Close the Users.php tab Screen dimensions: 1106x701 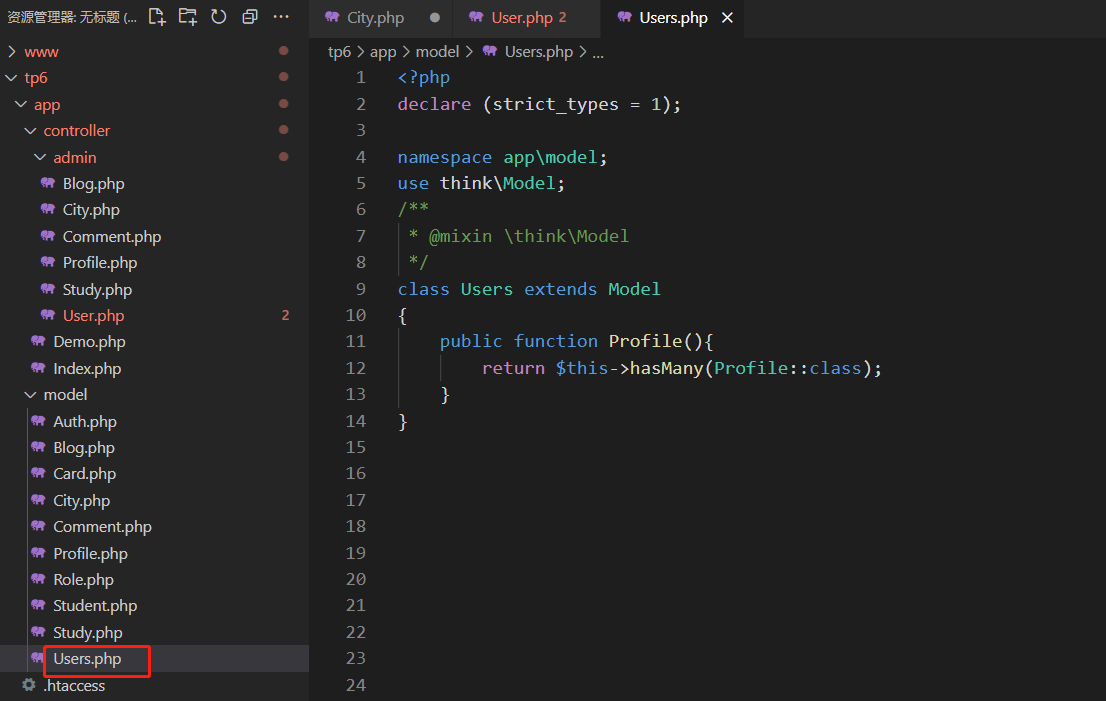tap(727, 18)
